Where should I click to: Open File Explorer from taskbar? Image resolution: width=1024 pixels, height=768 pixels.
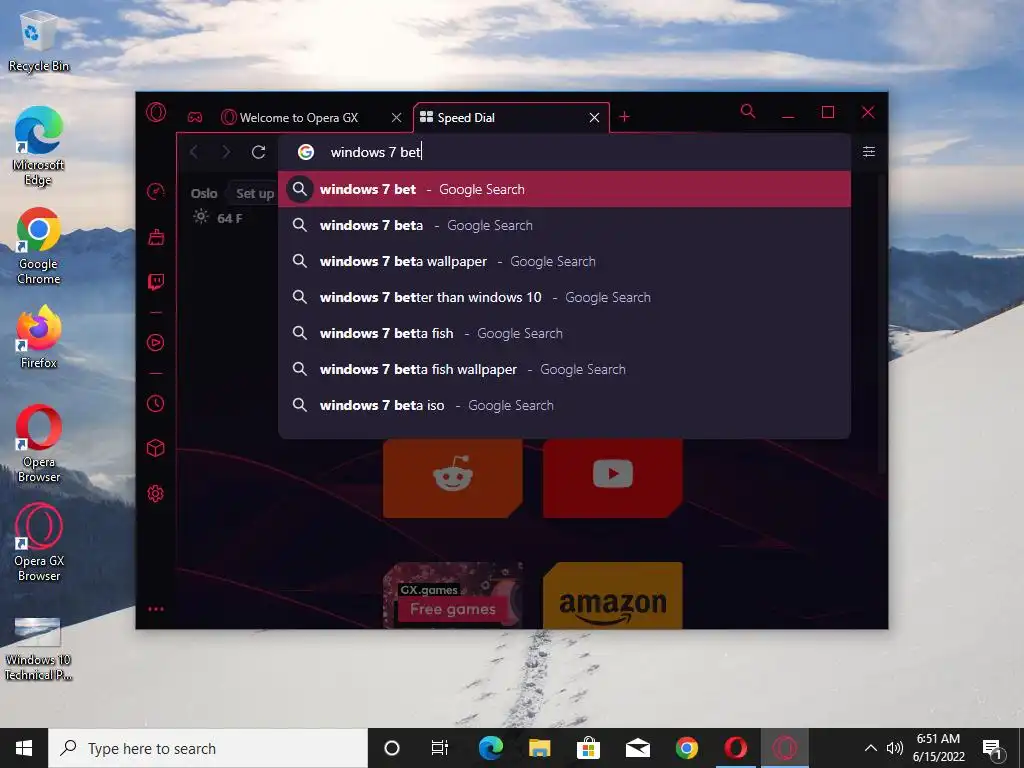[x=539, y=748]
